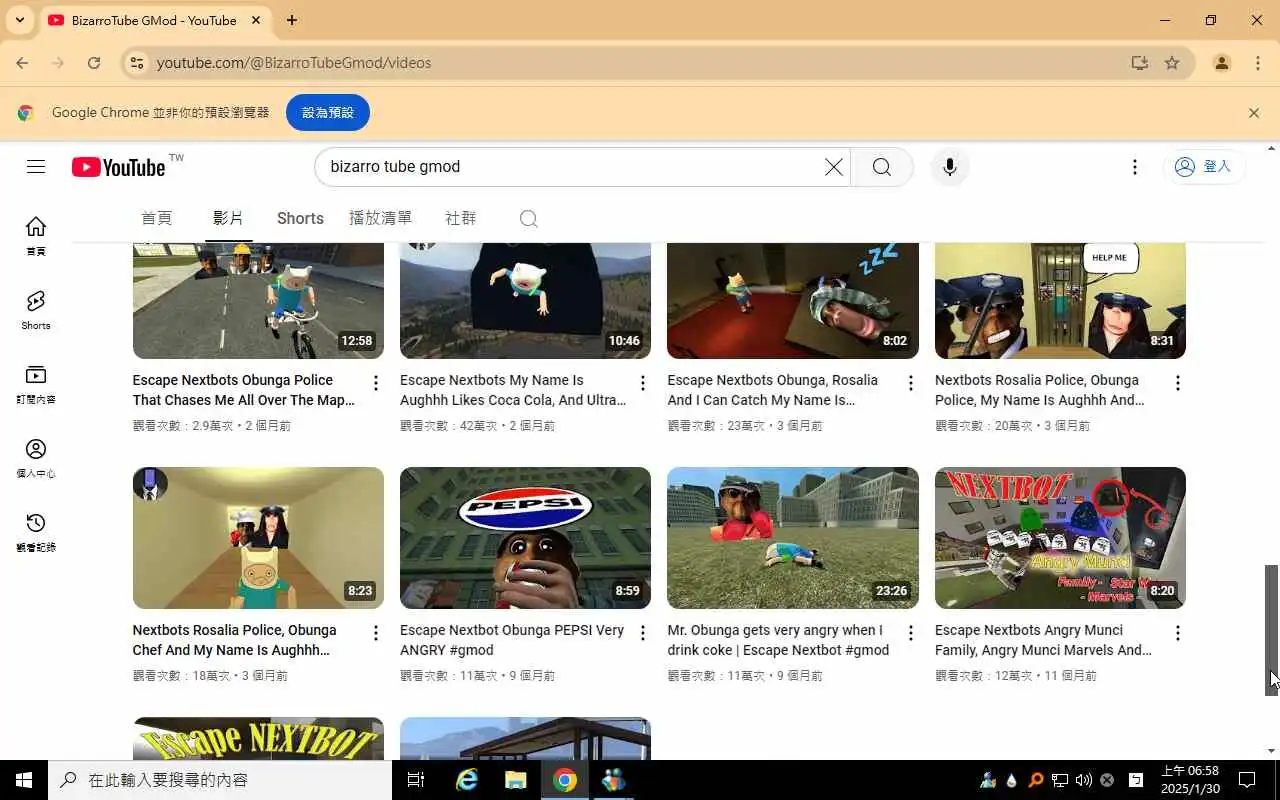Open the personal center sidebar icon
This screenshot has height=800, width=1280.
coord(36,459)
